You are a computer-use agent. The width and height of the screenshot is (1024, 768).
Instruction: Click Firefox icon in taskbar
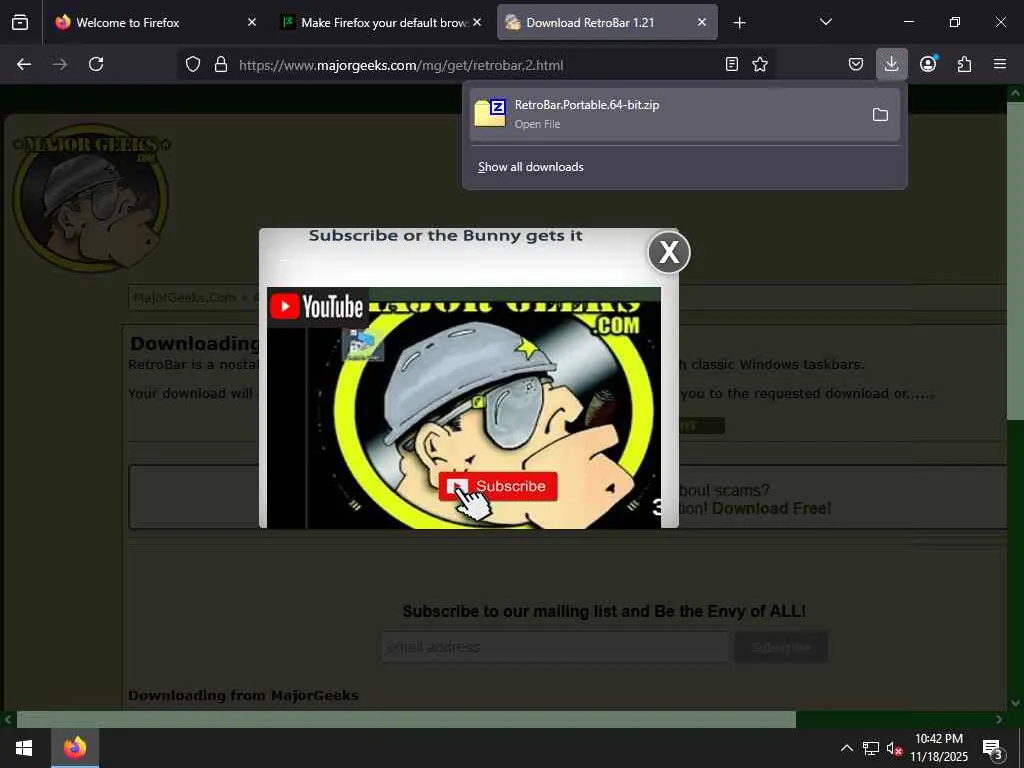point(75,748)
